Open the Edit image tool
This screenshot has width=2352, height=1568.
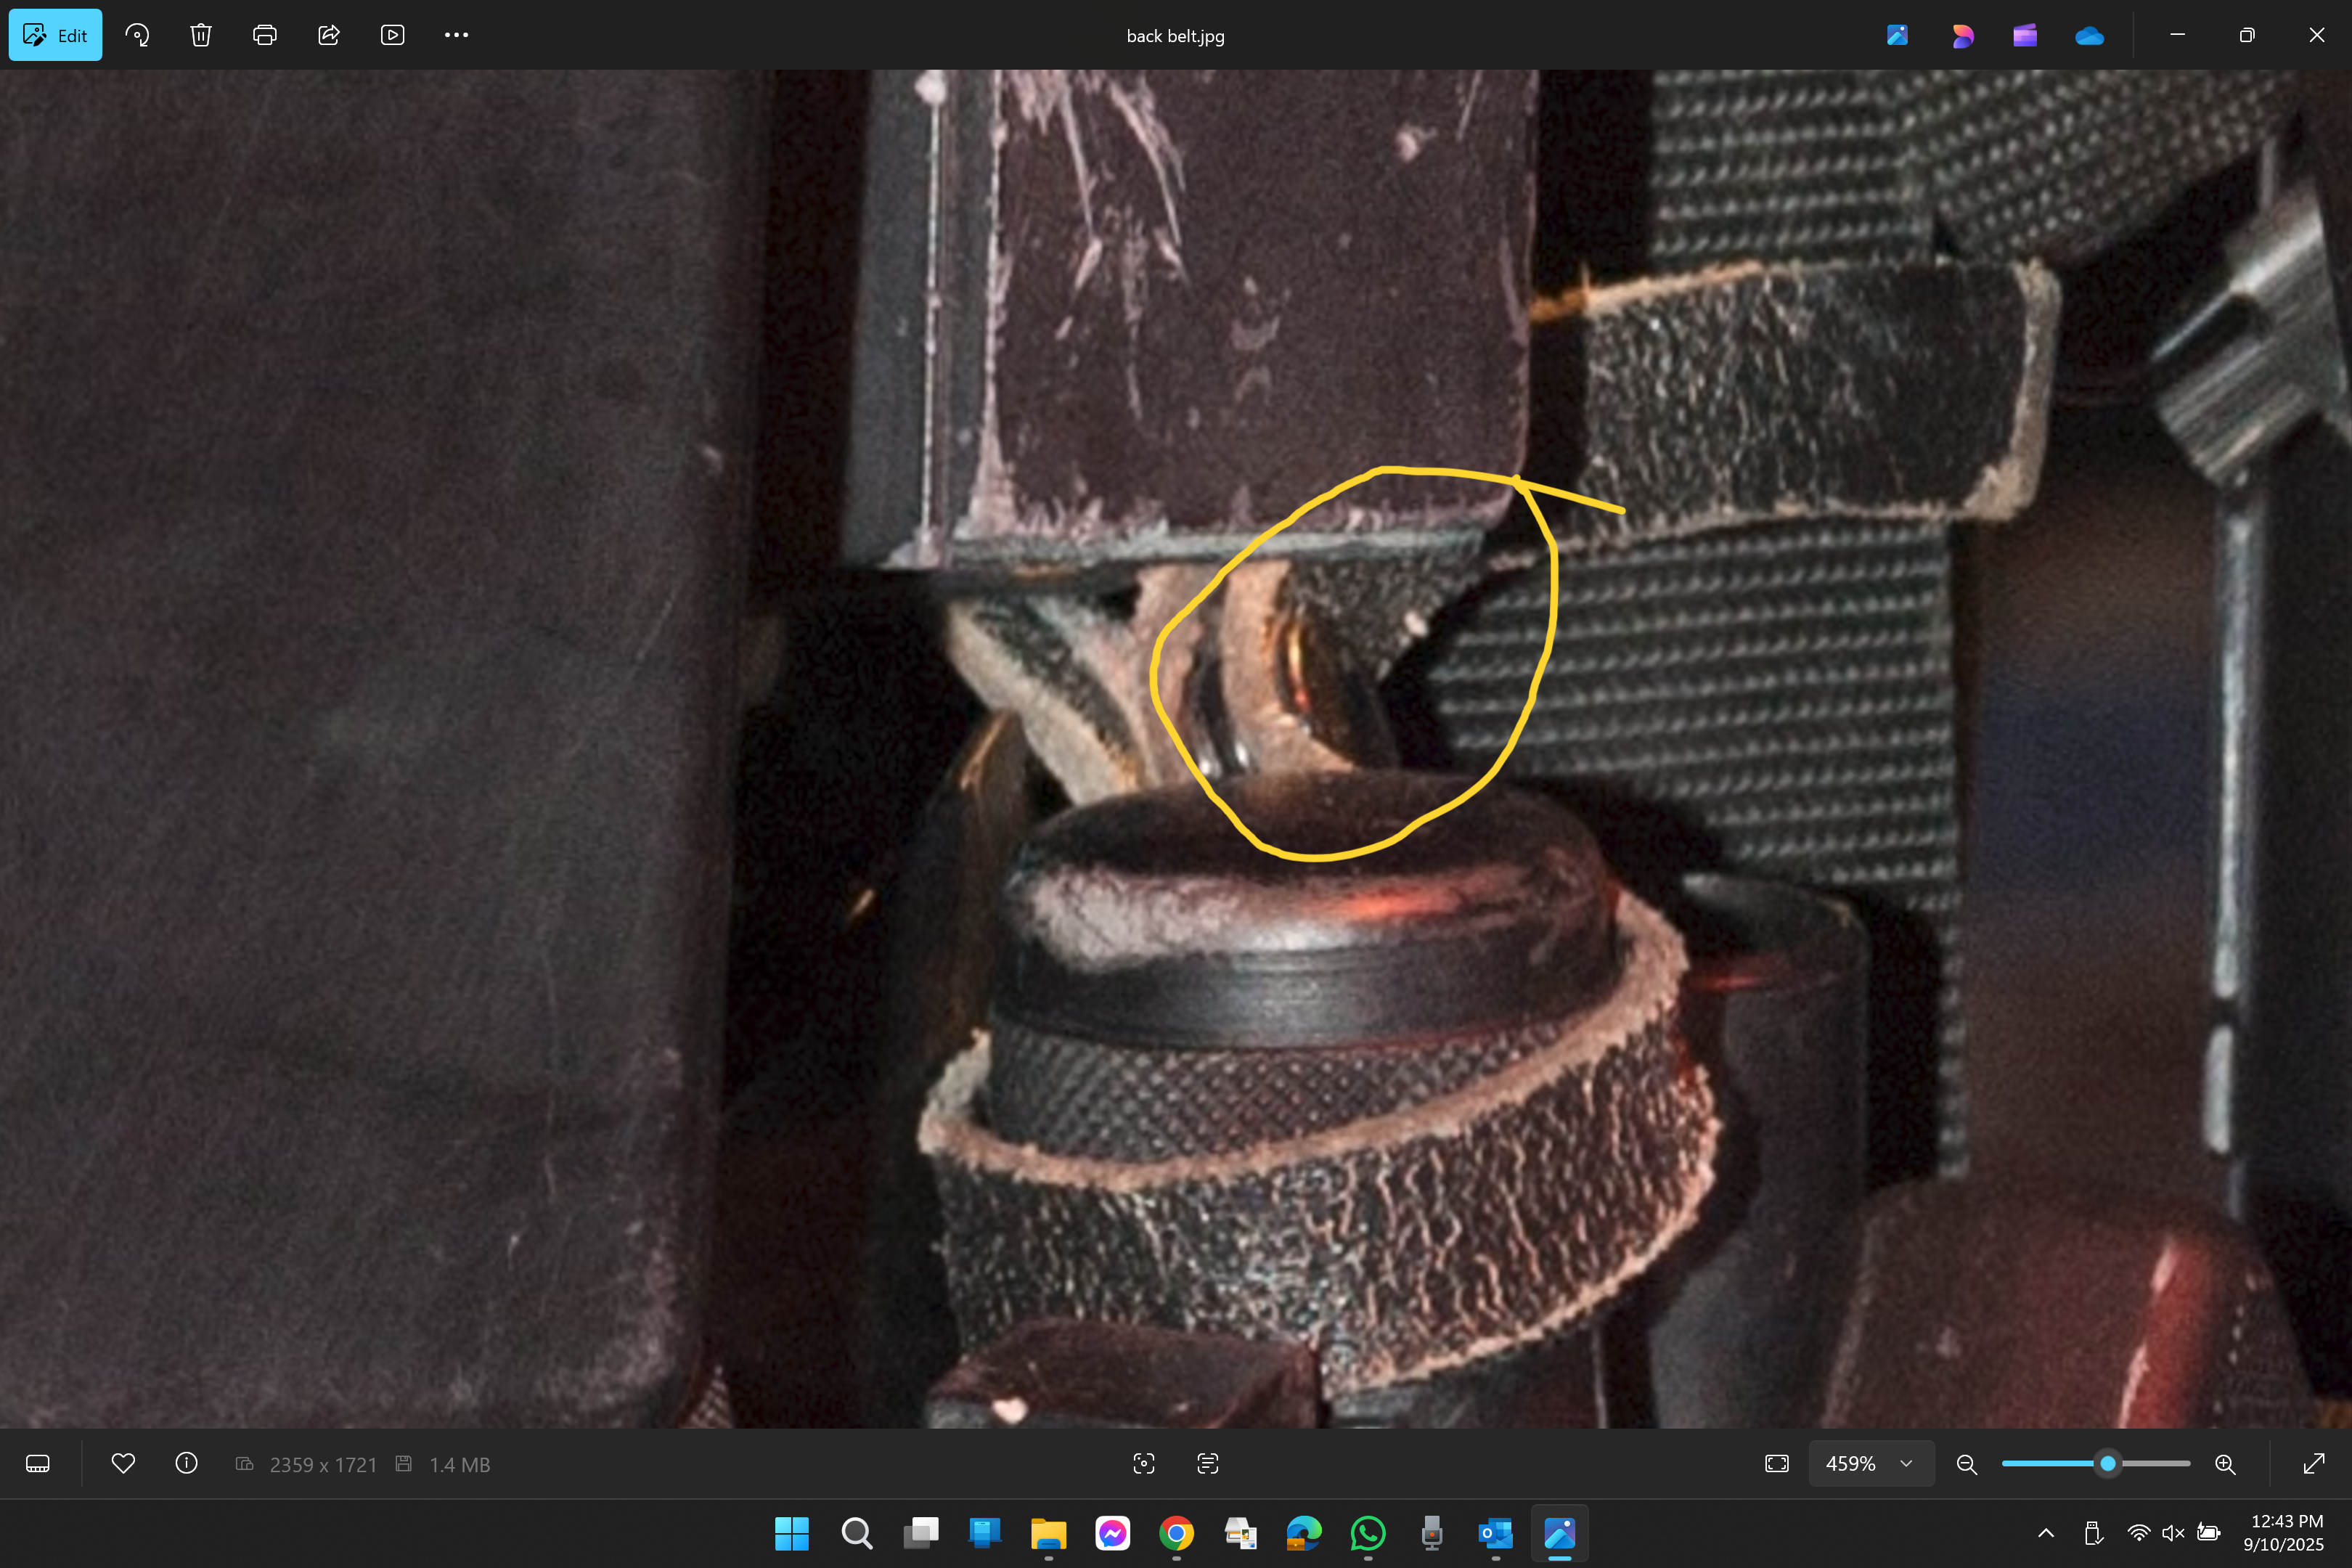(x=55, y=35)
